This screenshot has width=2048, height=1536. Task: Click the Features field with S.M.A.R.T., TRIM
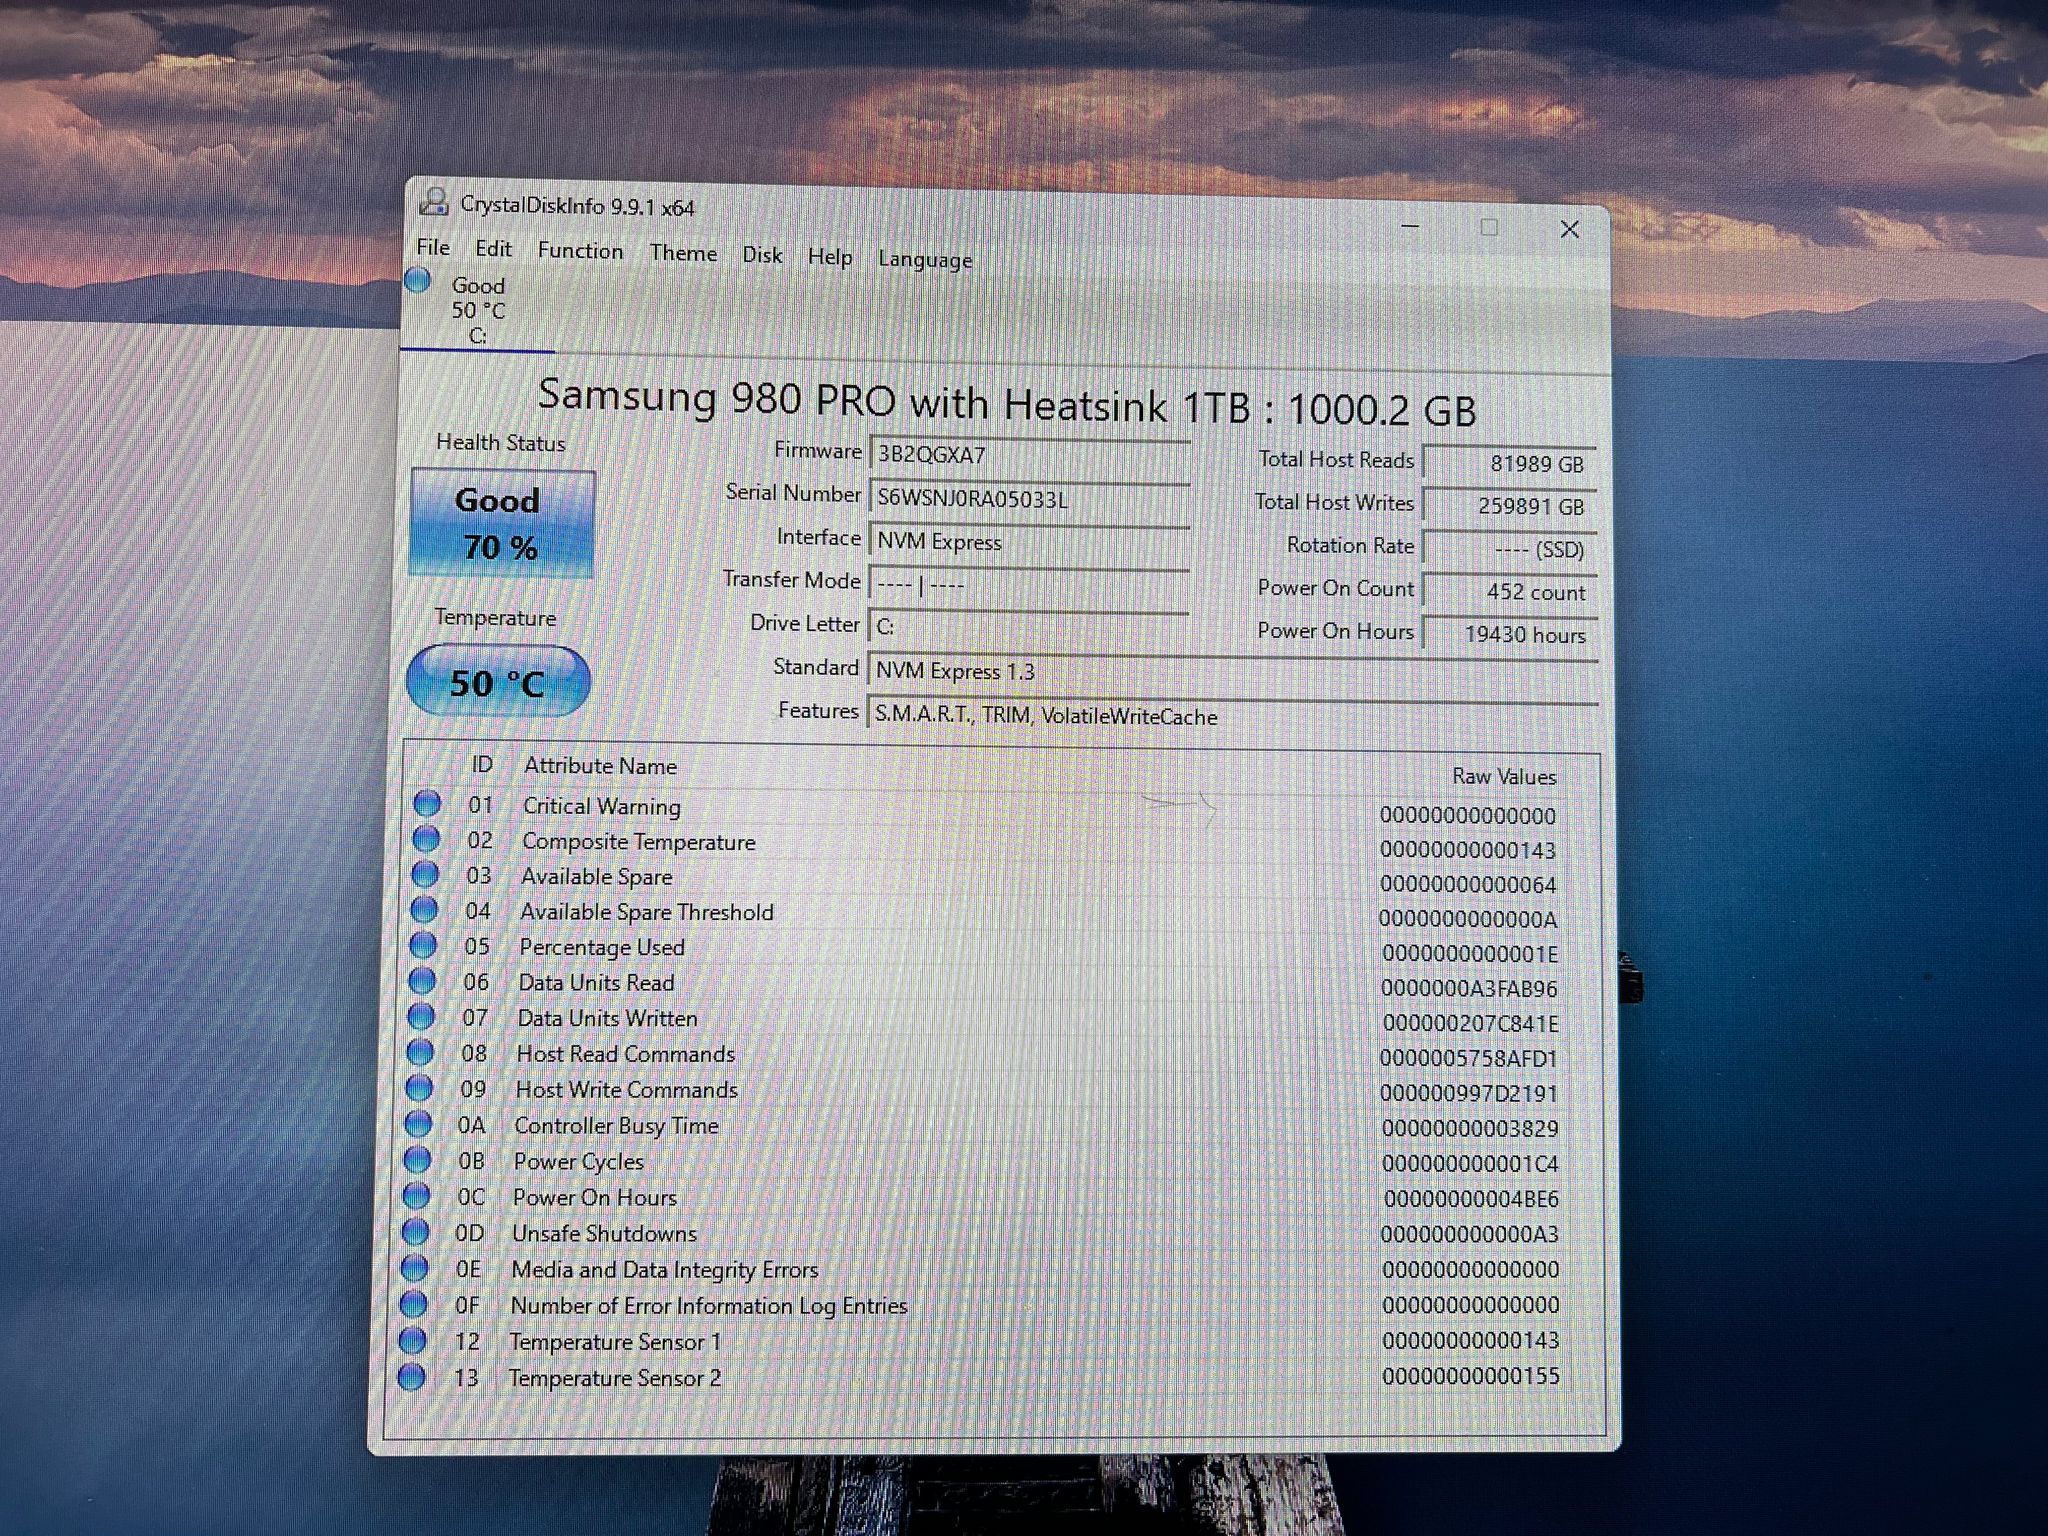1232,717
